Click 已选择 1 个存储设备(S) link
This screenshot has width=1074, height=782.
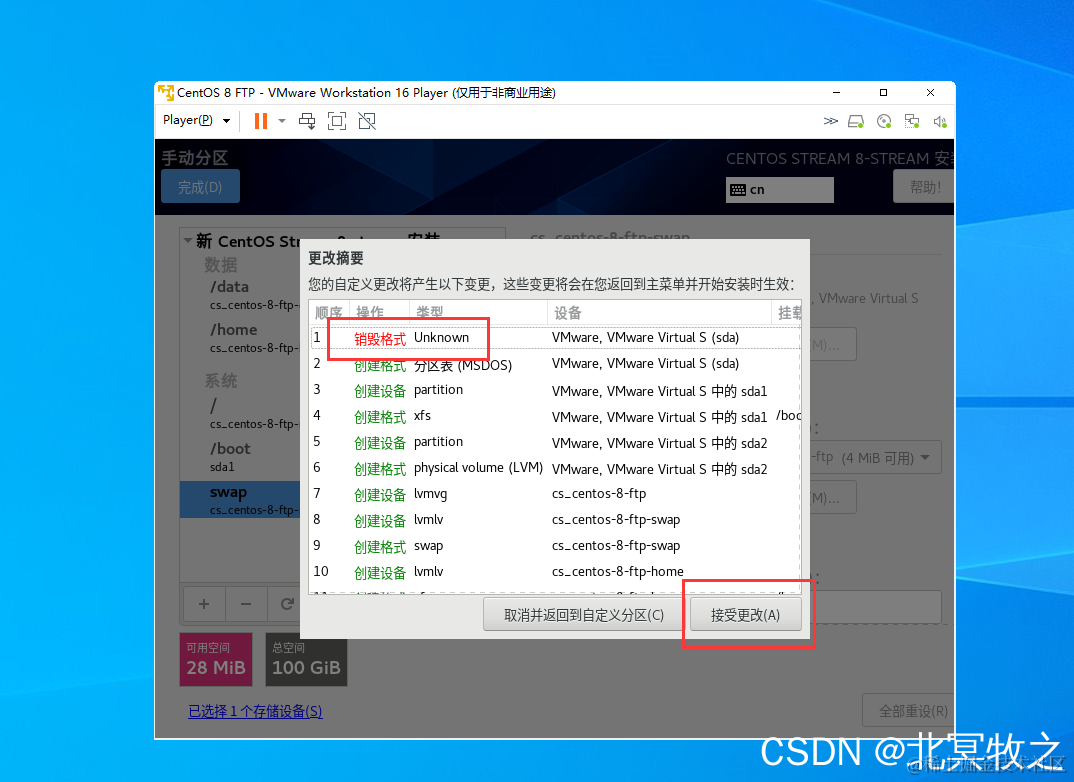tap(255, 711)
